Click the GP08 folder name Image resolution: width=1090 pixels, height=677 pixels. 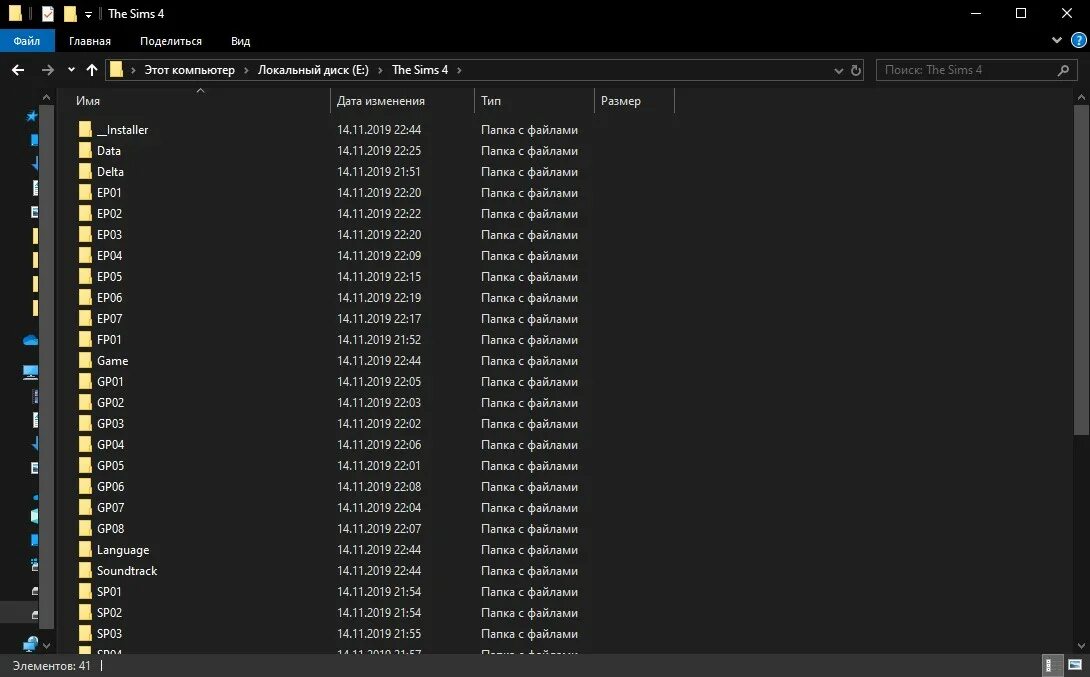click(111, 528)
